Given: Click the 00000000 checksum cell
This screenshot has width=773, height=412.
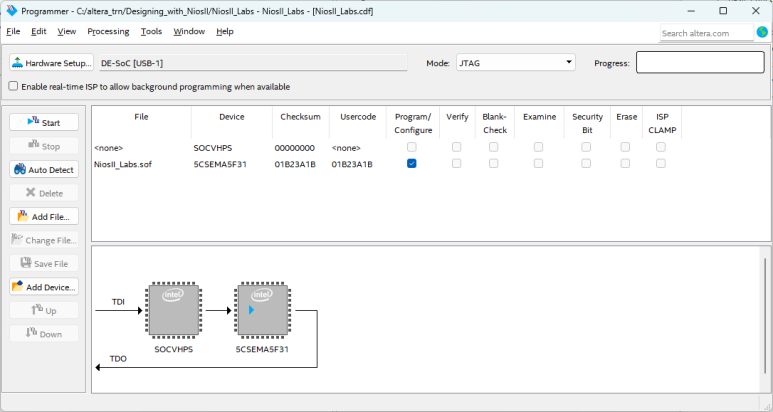Looking at the screenshot, I should (294, 148).
